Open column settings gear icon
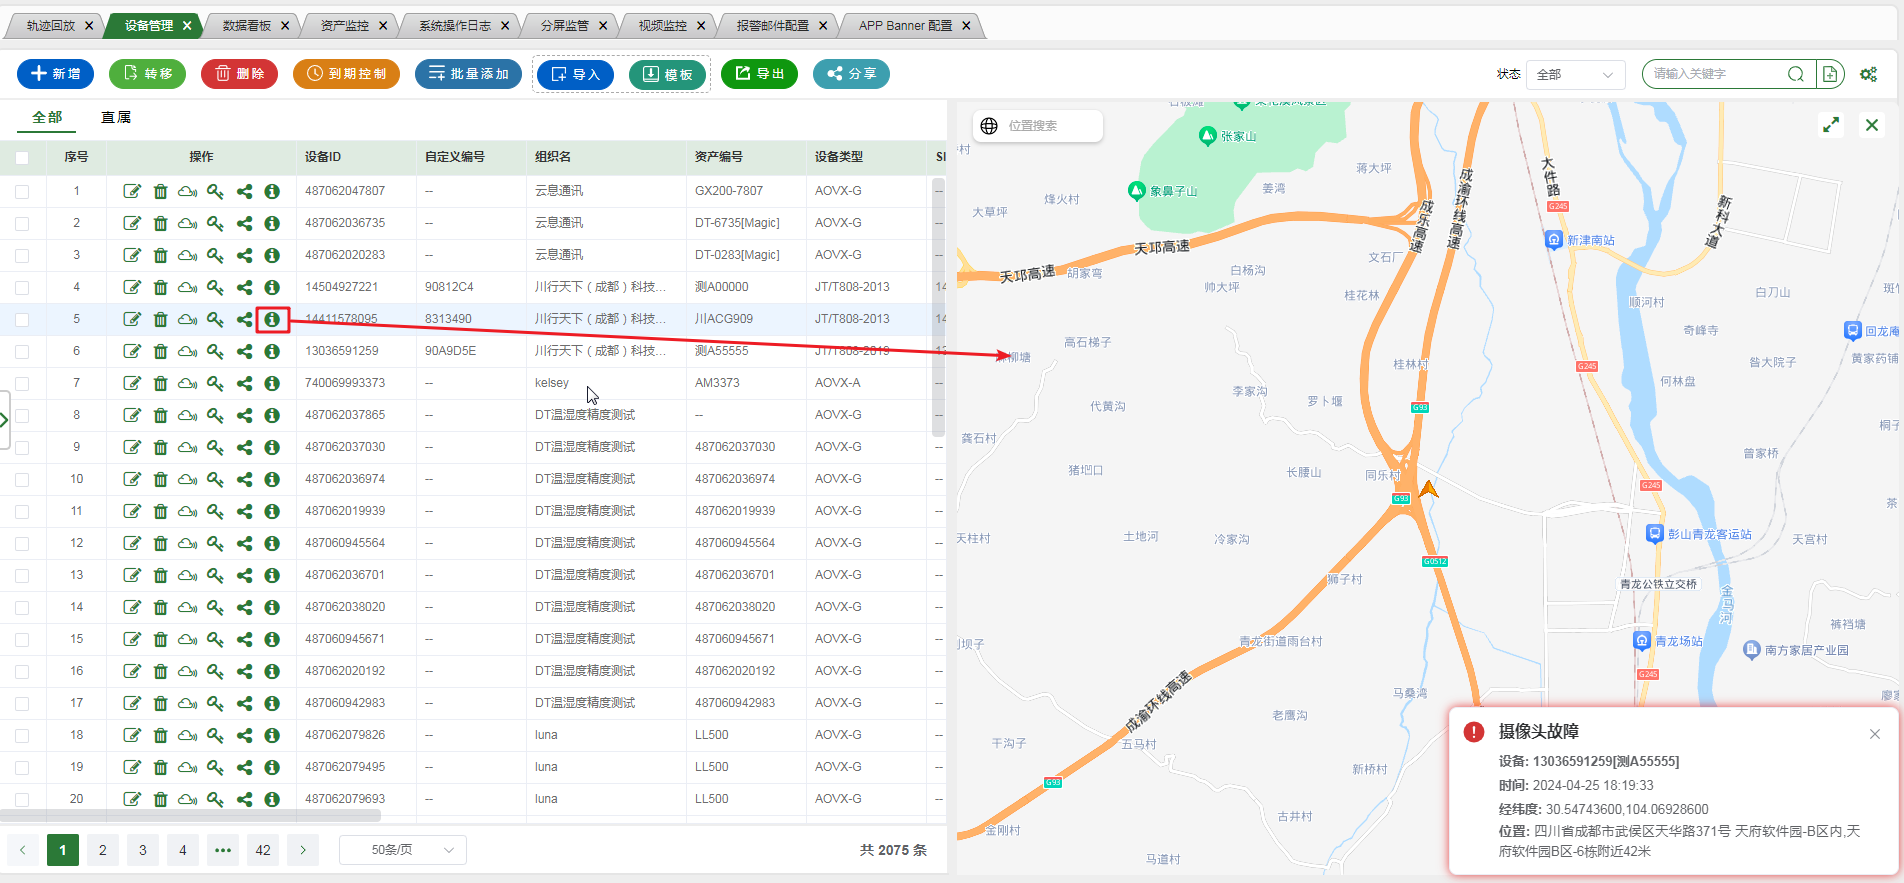The image size is (1904, 883). (1868, 74)
